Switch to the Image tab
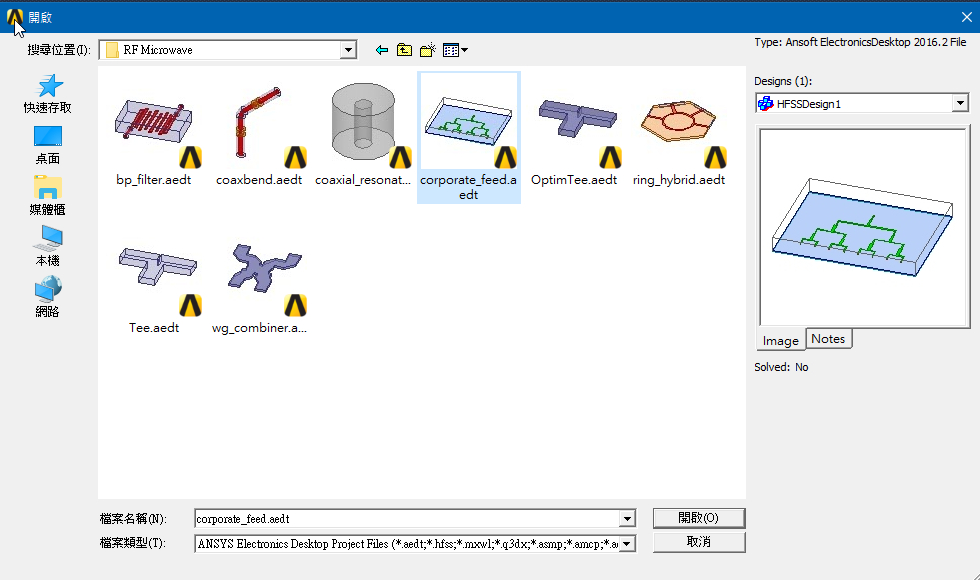 [x=780, y=340]
